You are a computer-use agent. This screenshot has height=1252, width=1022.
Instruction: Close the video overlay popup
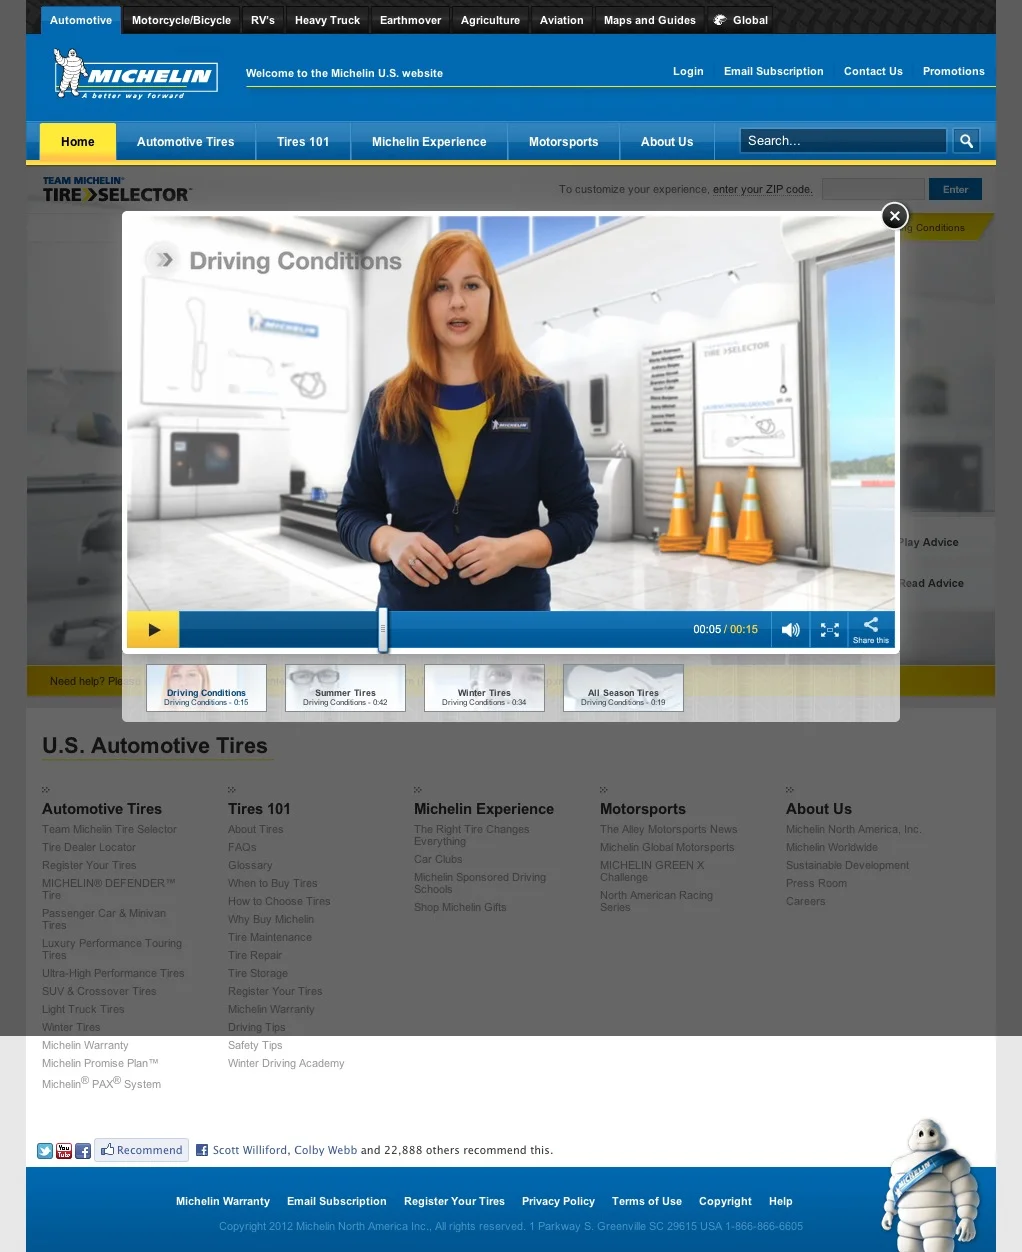pos(894,216)
